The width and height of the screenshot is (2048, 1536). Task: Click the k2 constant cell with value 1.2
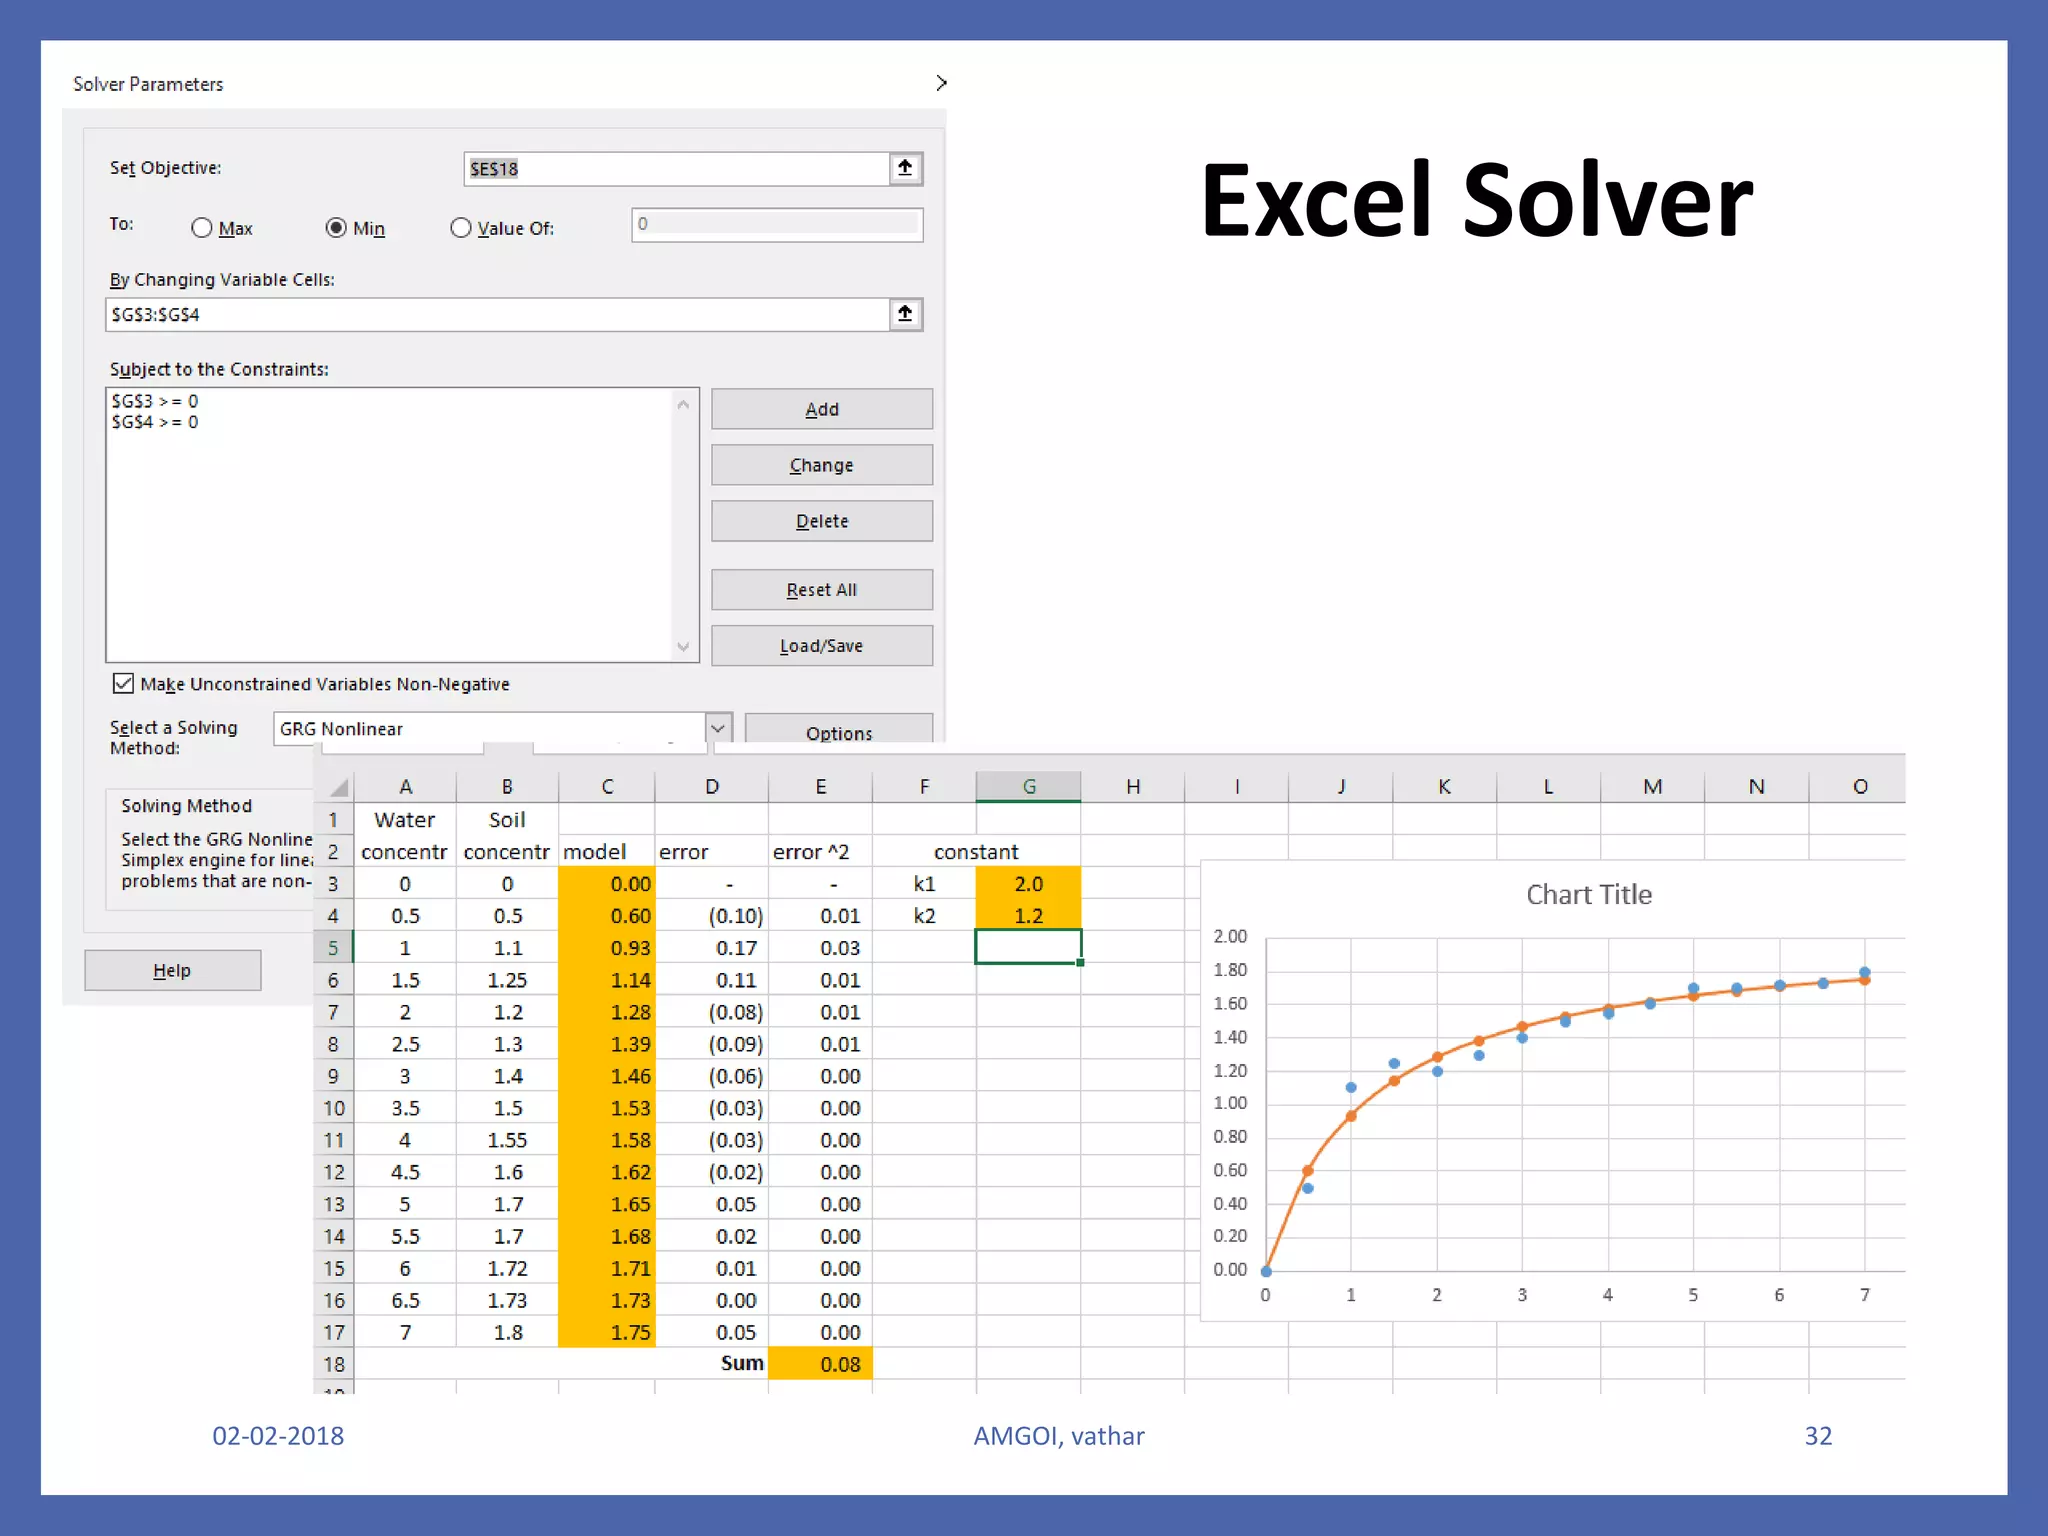1028,916
